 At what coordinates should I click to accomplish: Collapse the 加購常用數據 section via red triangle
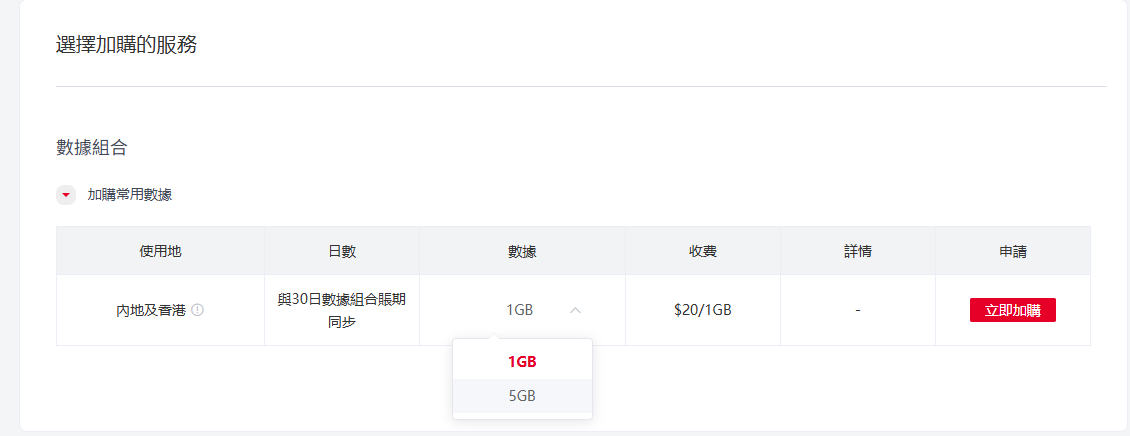[66, 195]
